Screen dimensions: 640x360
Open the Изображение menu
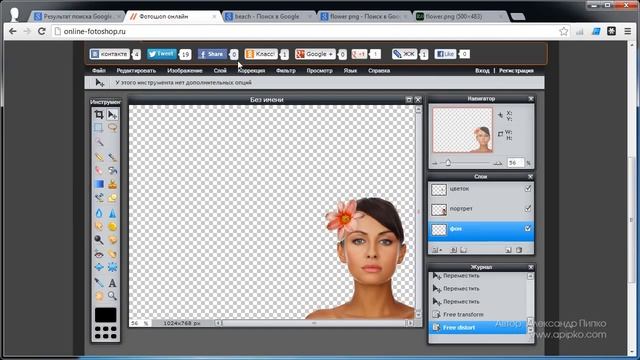(x=184, y=71)
